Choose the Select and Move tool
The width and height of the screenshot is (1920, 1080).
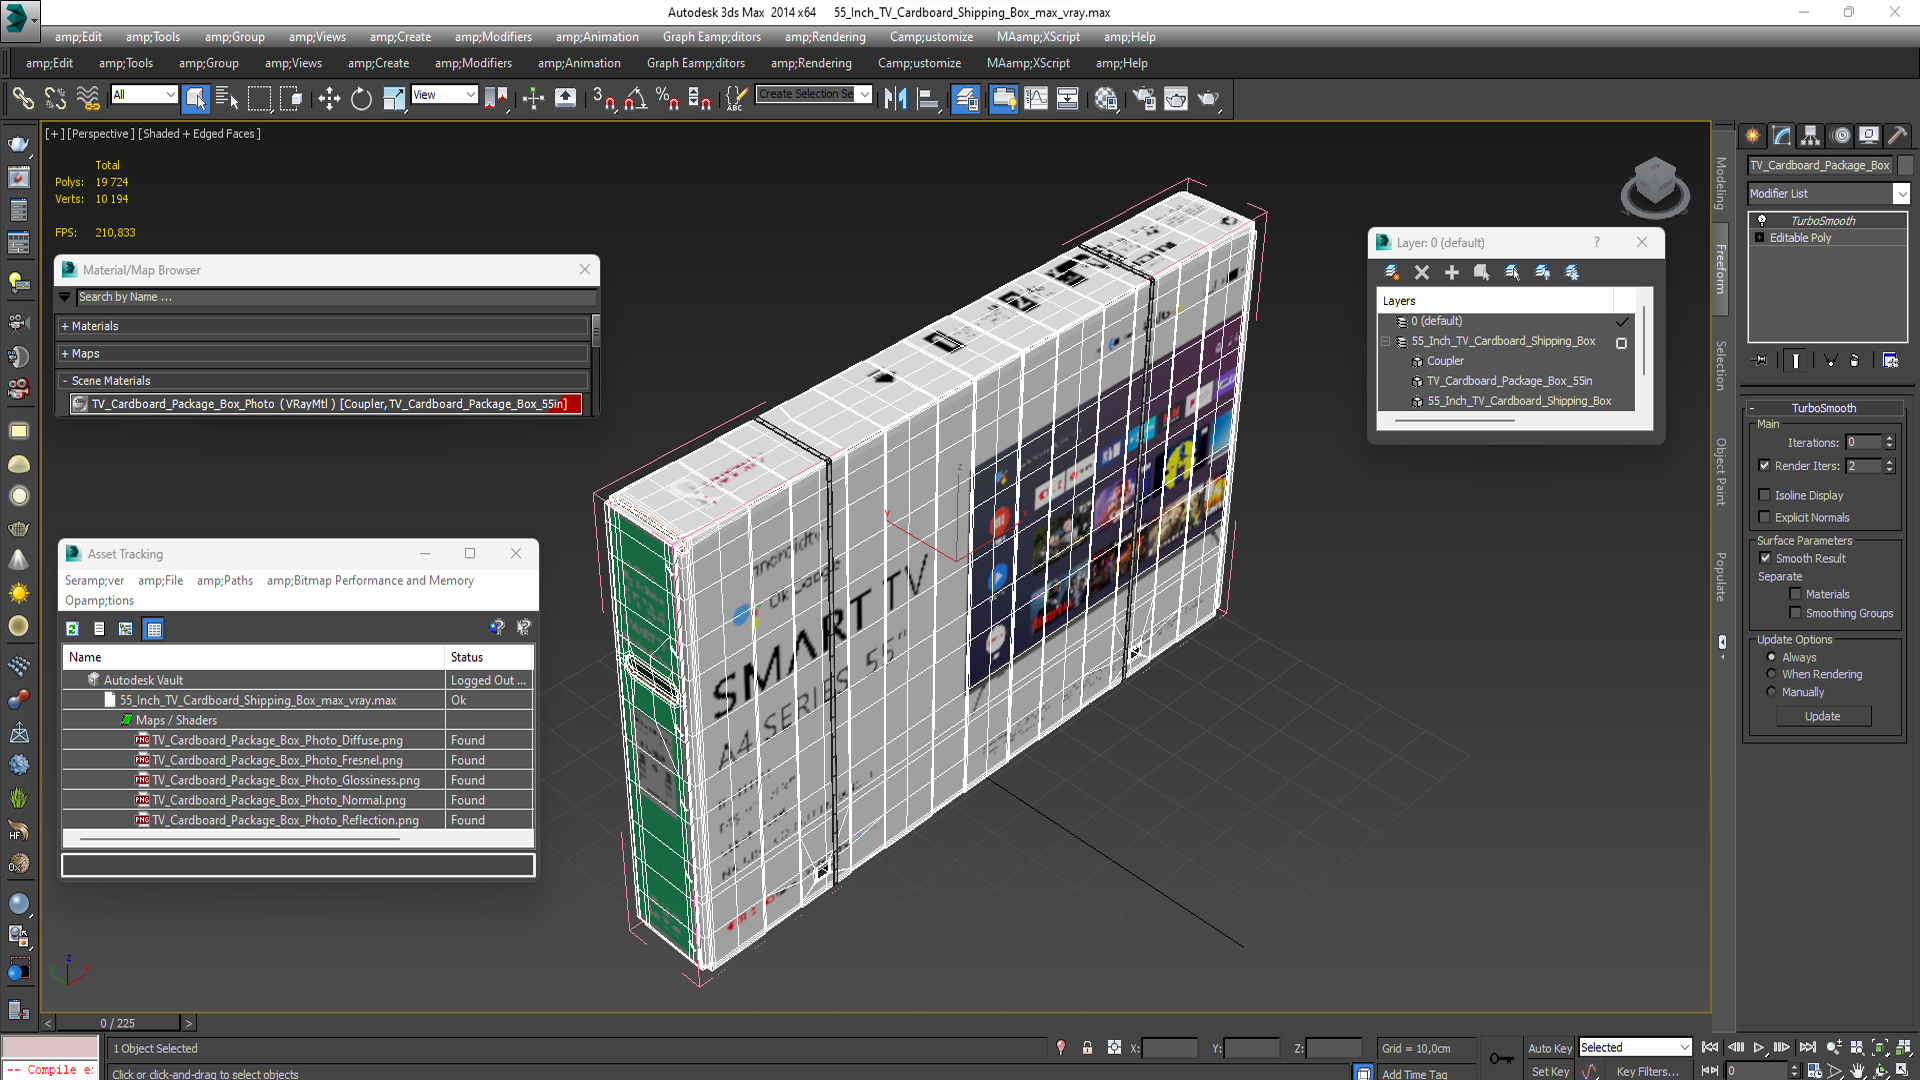329,98
